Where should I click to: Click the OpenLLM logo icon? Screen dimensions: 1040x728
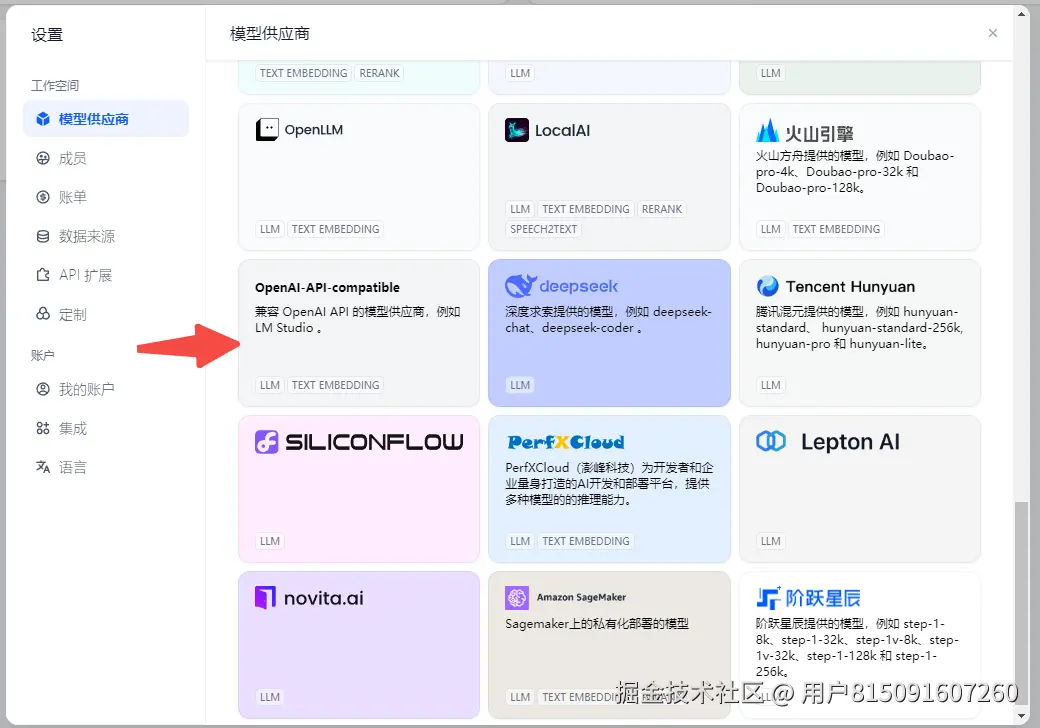(x=267, y=129)
